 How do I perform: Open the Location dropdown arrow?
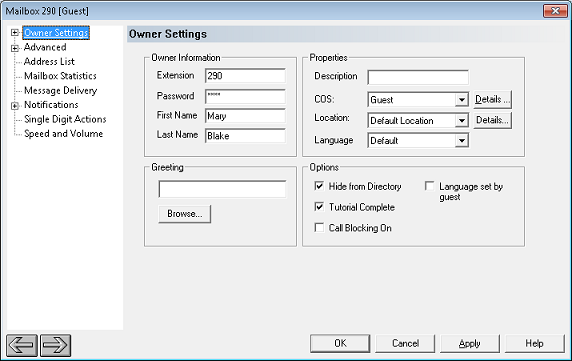pyautogui.click(x=461, y=120)
